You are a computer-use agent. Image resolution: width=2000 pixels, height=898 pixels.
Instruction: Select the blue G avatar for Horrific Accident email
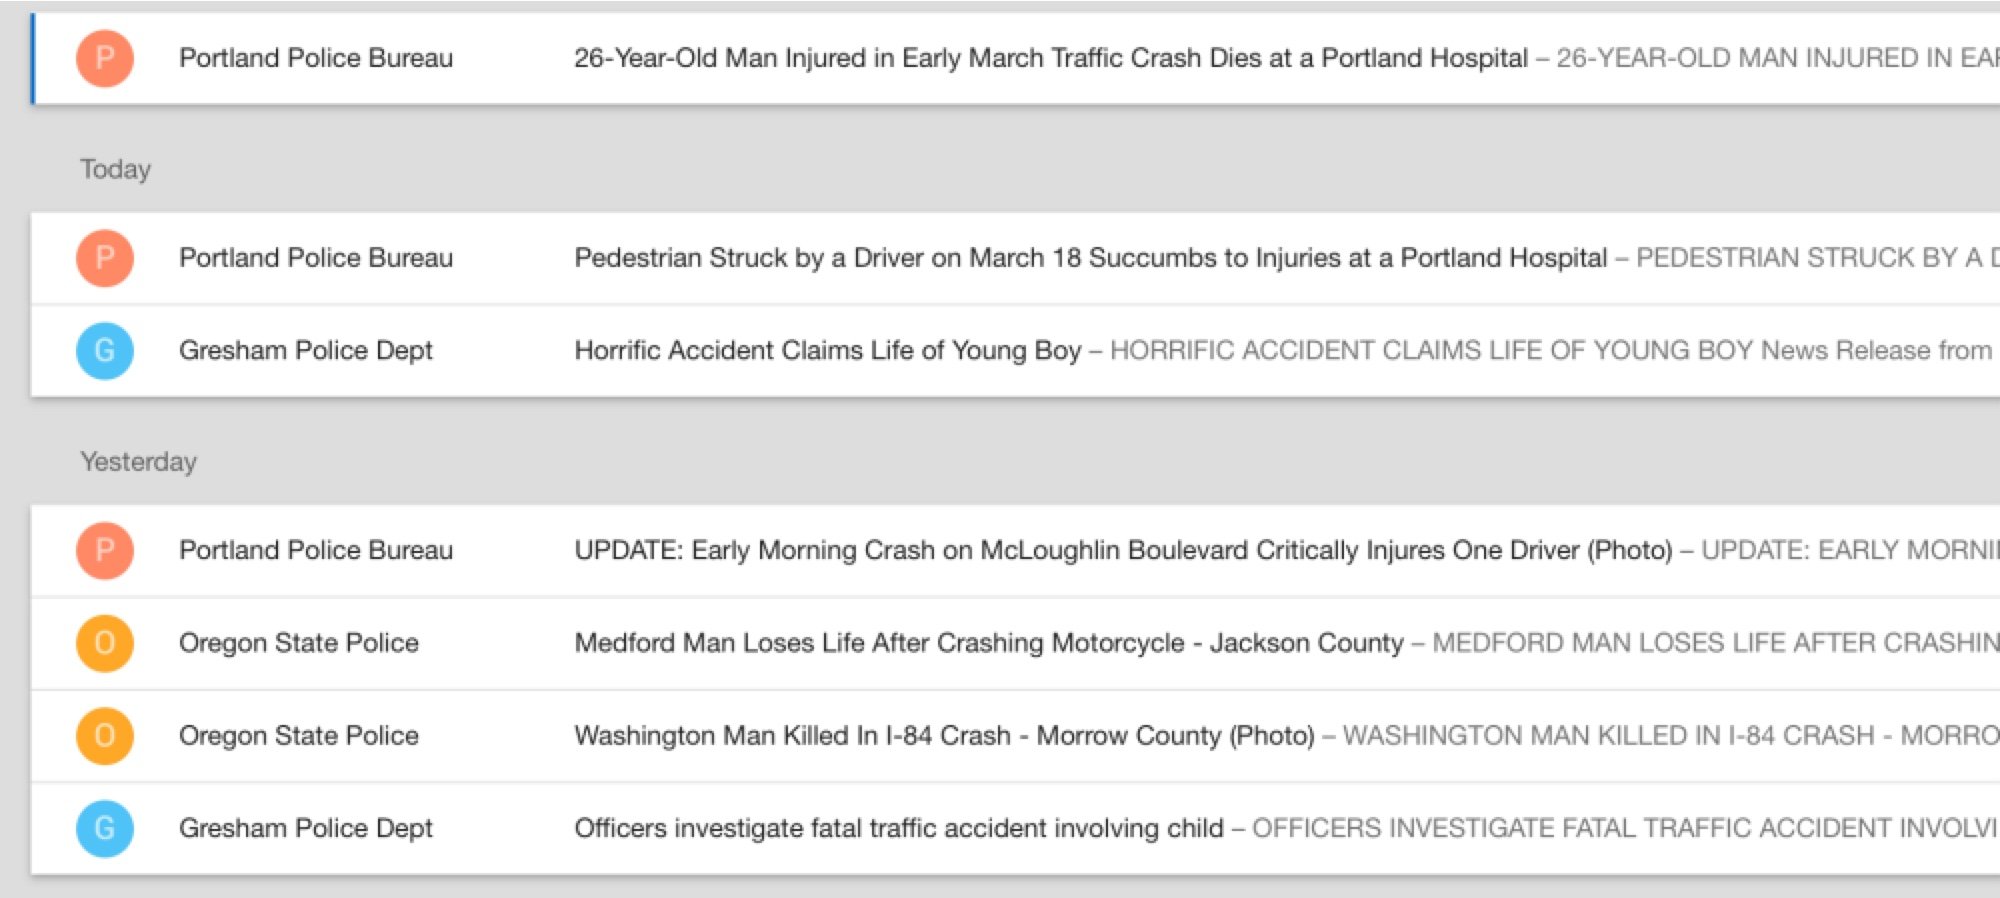(105, 350)
